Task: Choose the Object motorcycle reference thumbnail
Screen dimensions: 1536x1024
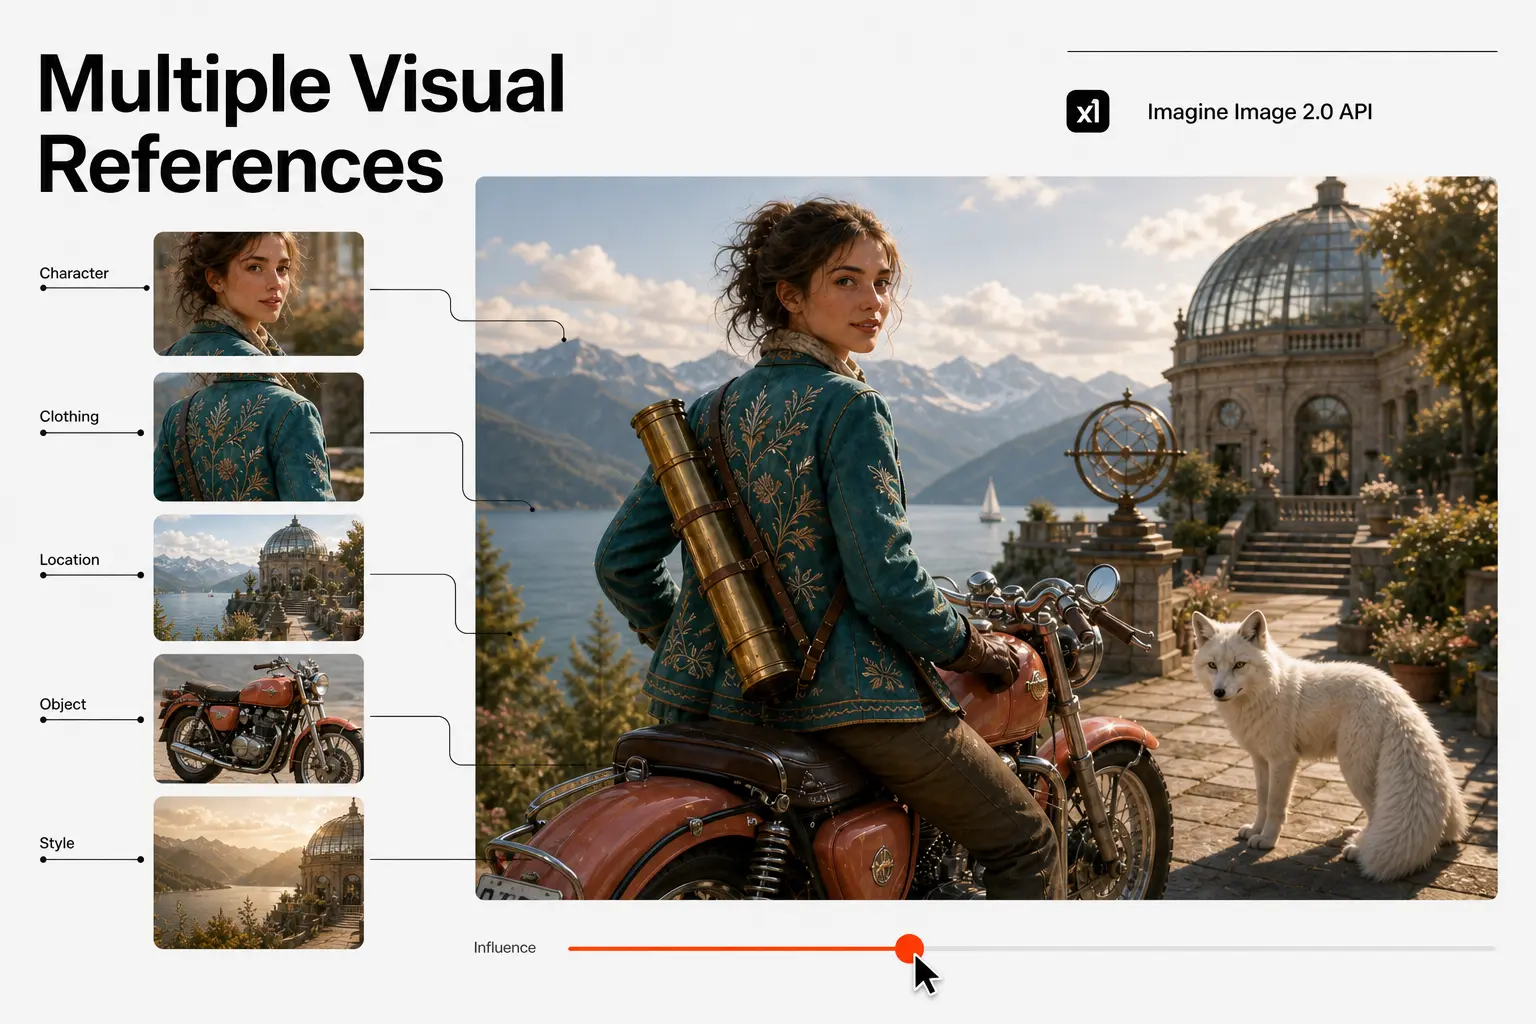Action: click(x=258, y=719)
